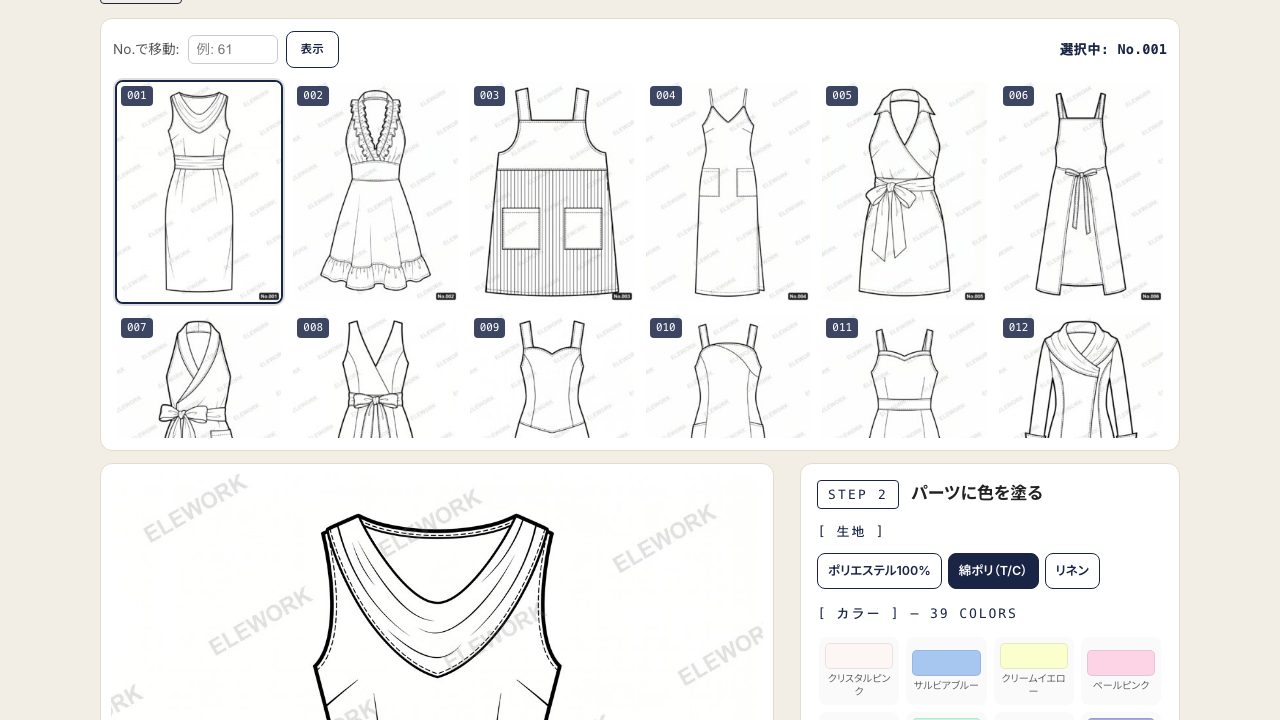The image size is (1280, 720).
Task: Select shawl wrap dress thumbnail 007
Action: pyautogui.click(x=199, y=376)
